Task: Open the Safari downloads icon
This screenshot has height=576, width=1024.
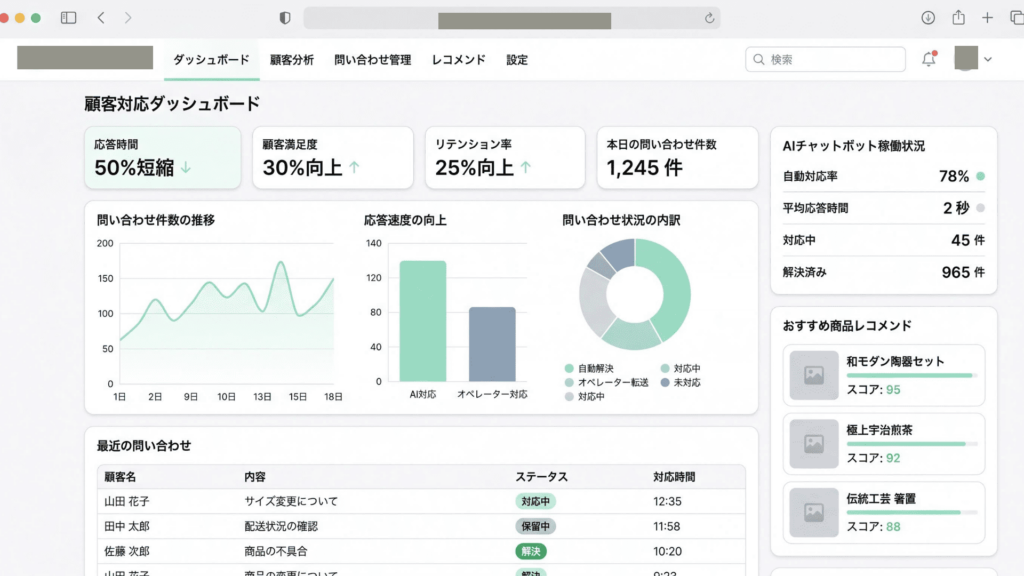Action: coord(928,18)
